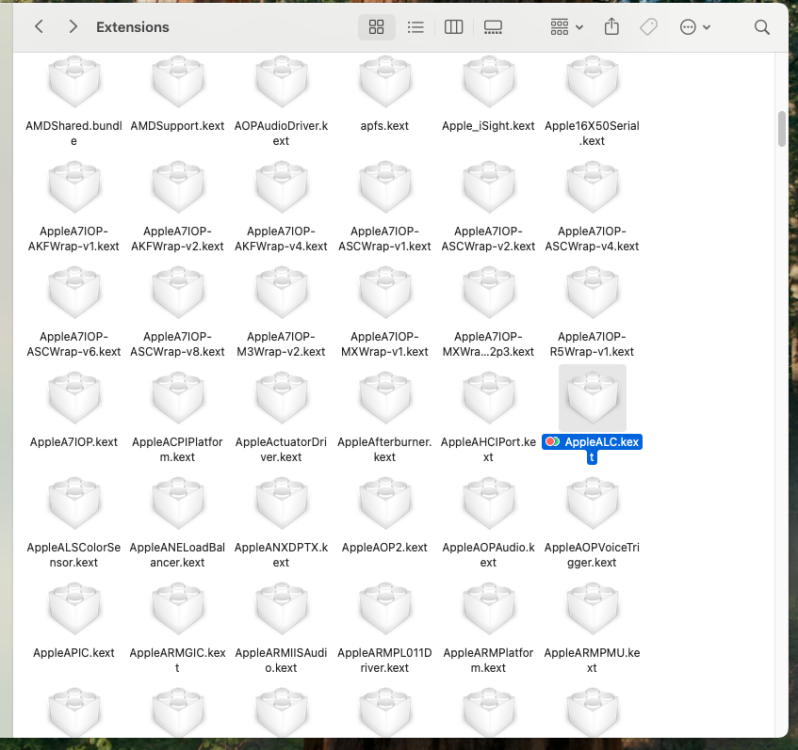
Task: Click the highlighted AppleALC.kext icon
Action: tap(592, 397)
